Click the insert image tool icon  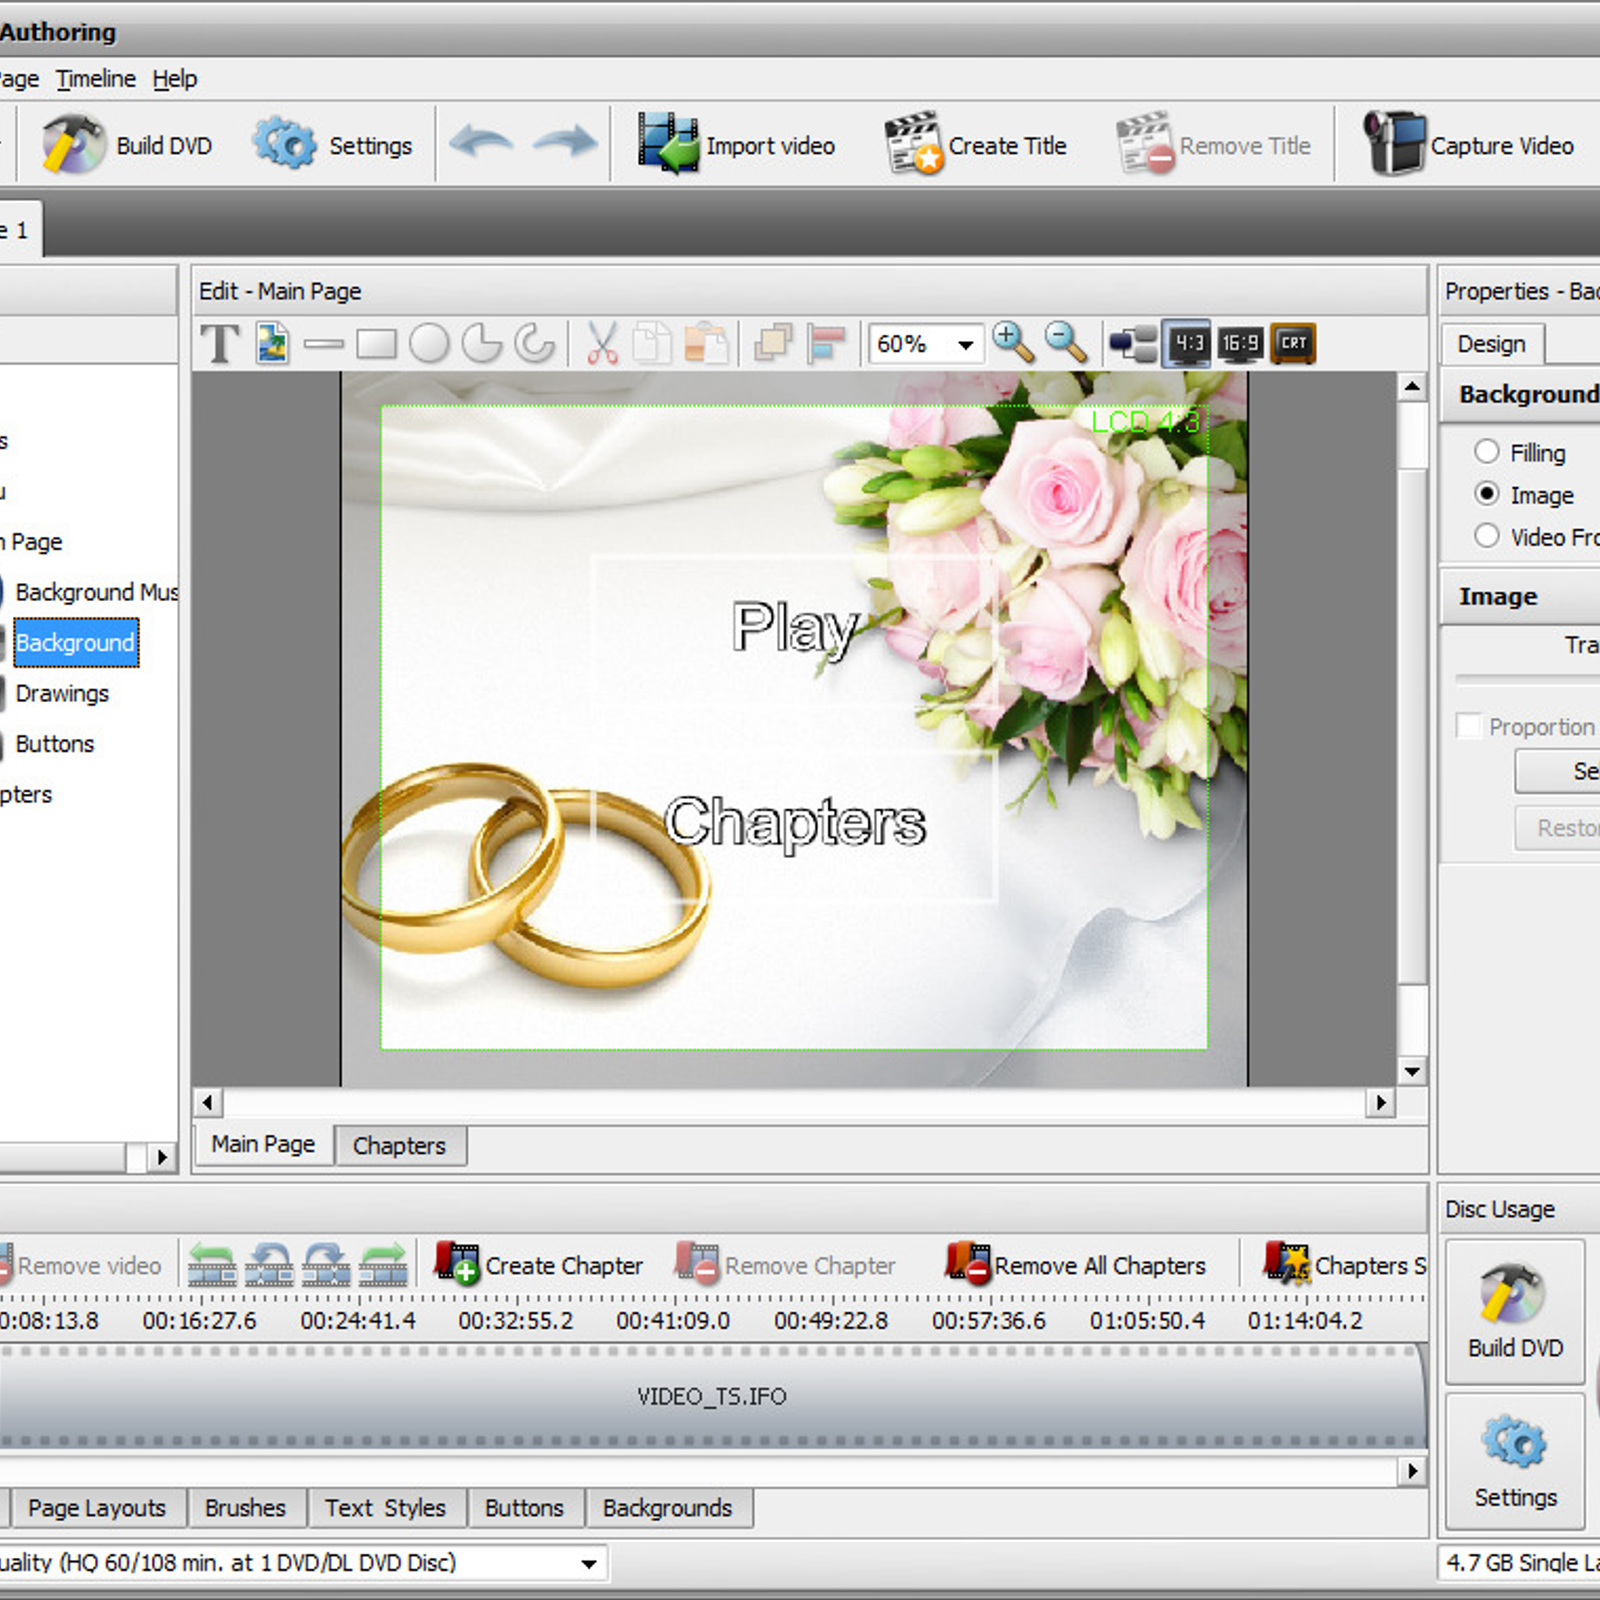click(272, 344)
